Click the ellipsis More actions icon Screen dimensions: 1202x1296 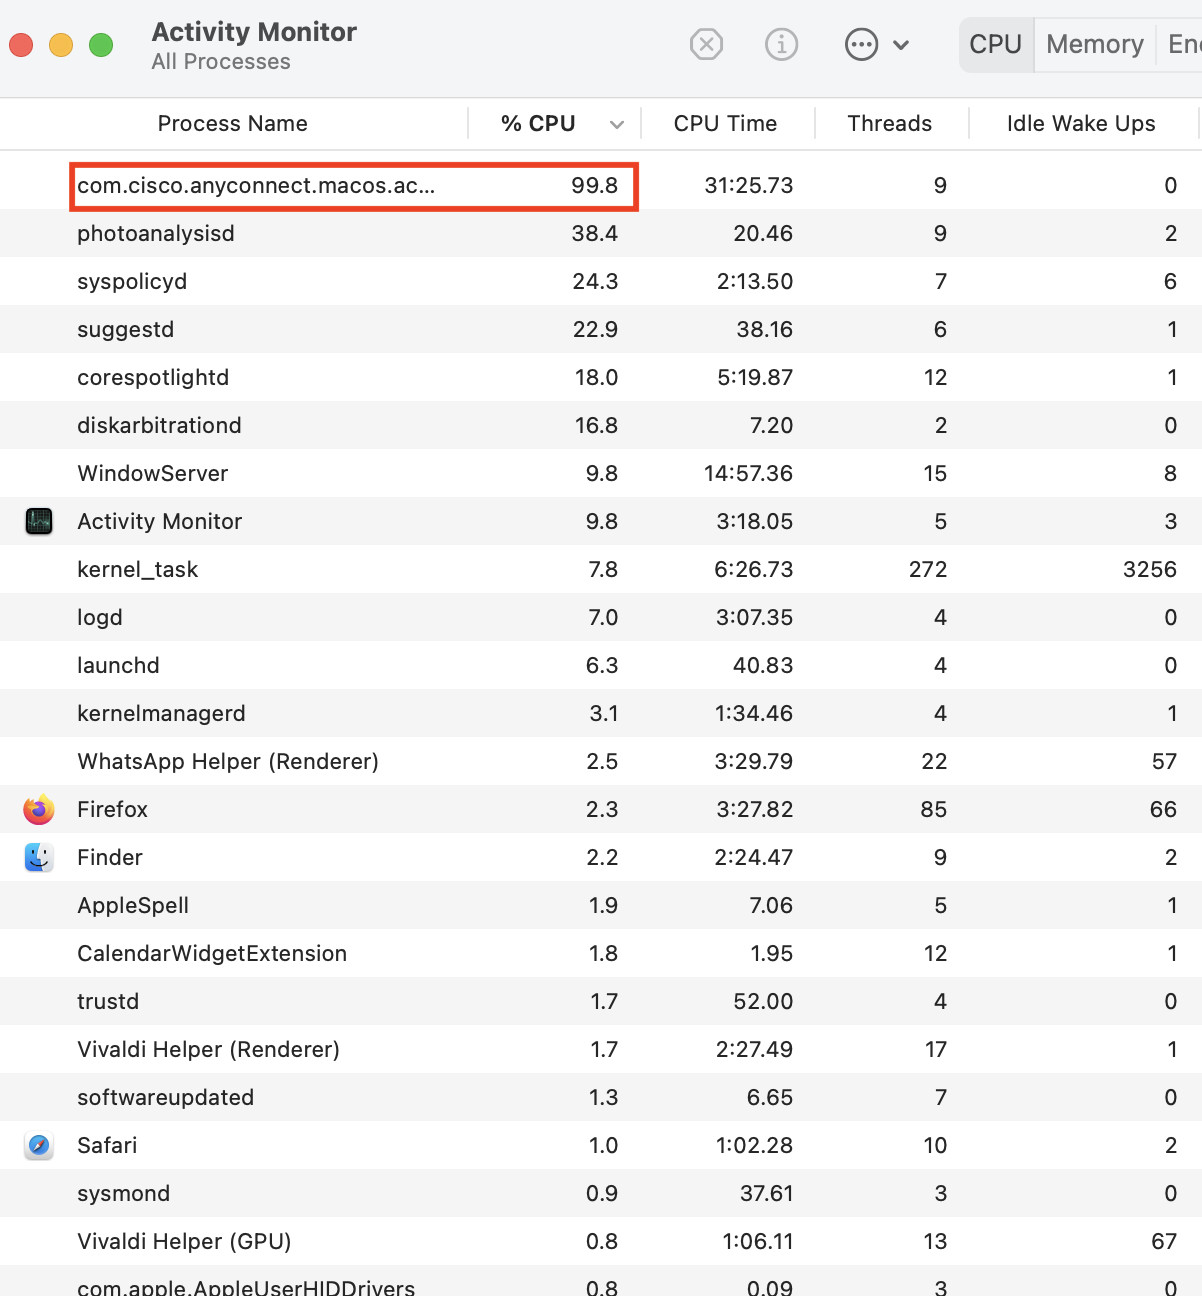click(x=861, y=44)
